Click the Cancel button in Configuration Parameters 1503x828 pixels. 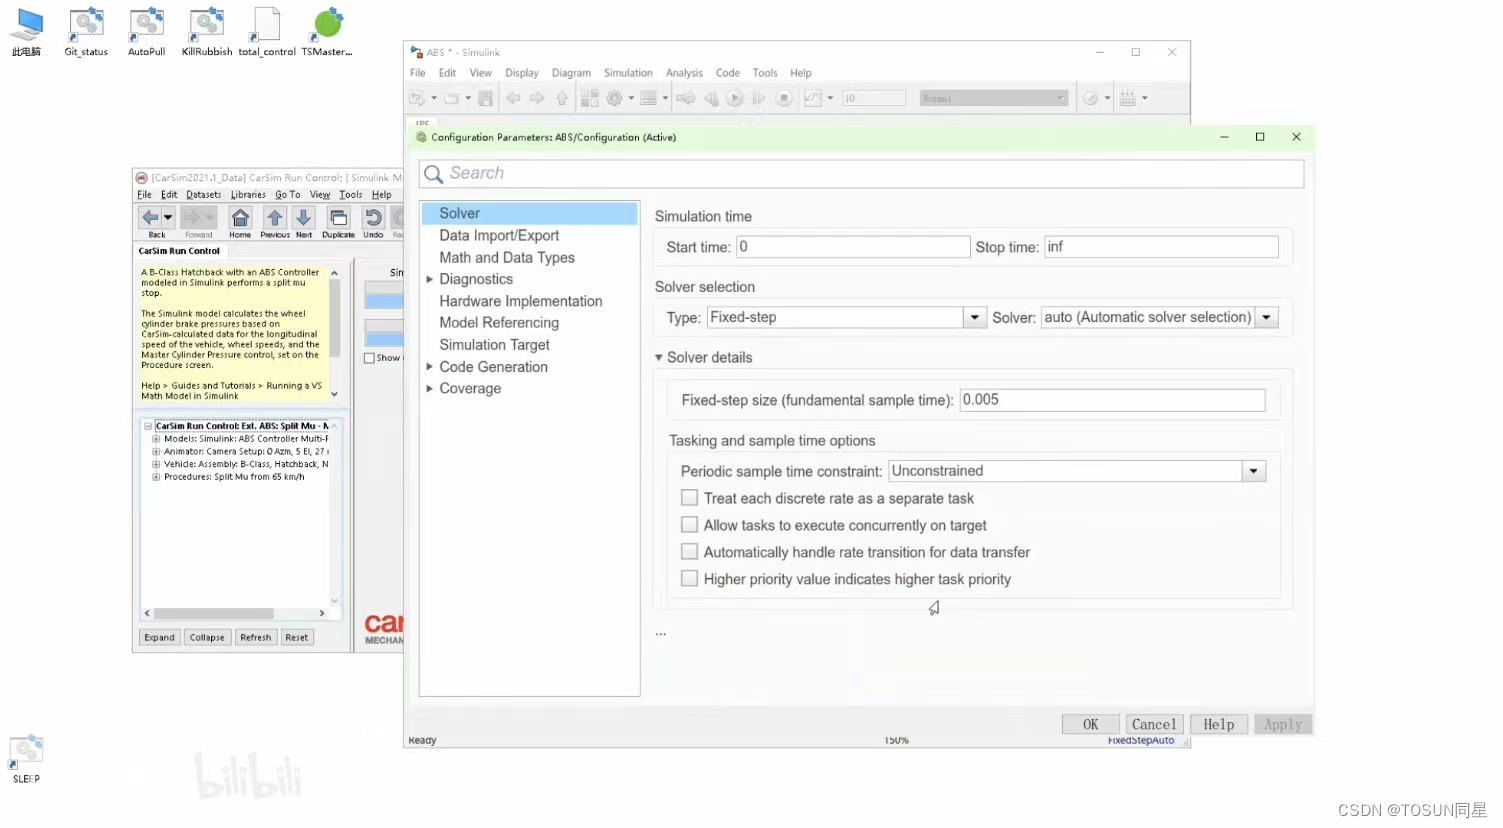(1154, 725)
